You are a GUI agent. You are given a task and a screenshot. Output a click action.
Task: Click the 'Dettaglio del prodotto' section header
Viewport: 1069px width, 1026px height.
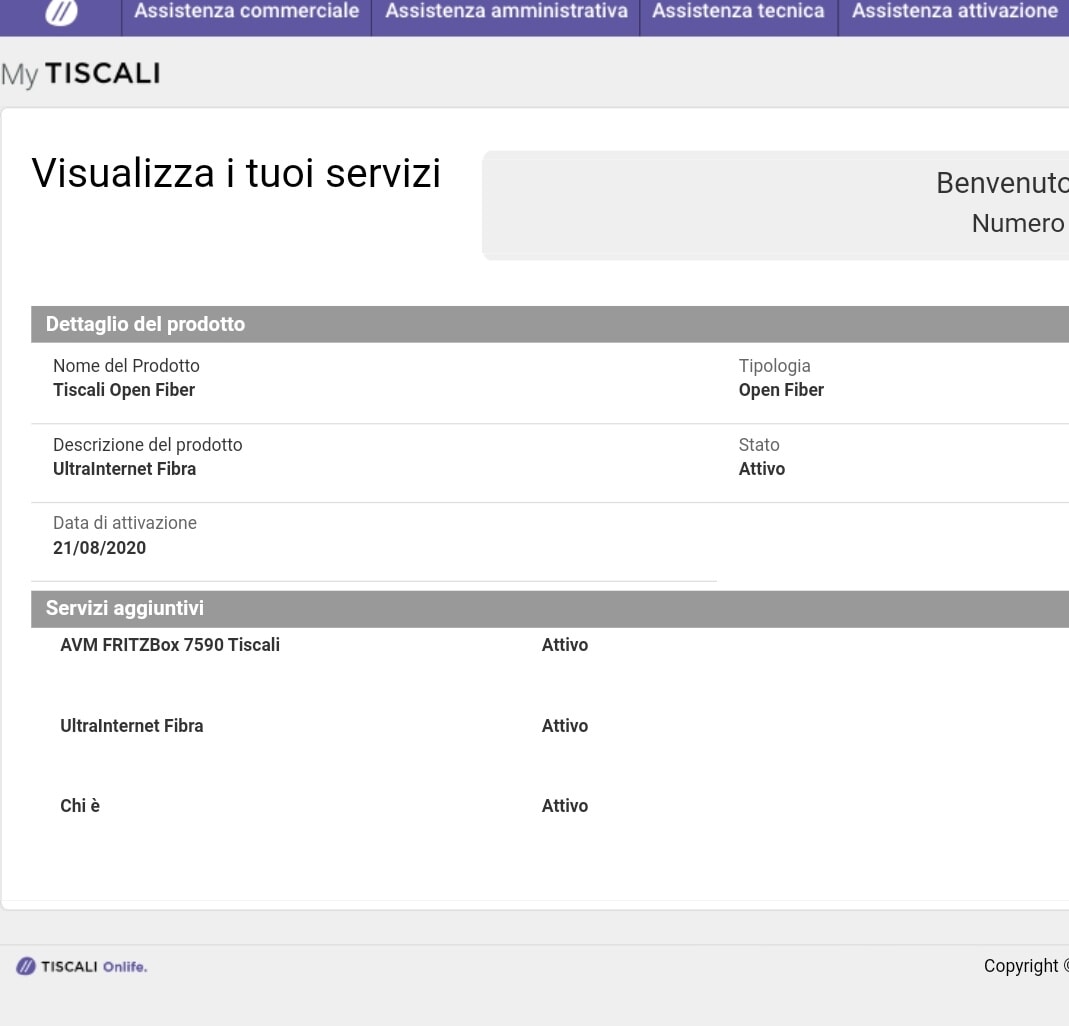[x=549, y=324]
